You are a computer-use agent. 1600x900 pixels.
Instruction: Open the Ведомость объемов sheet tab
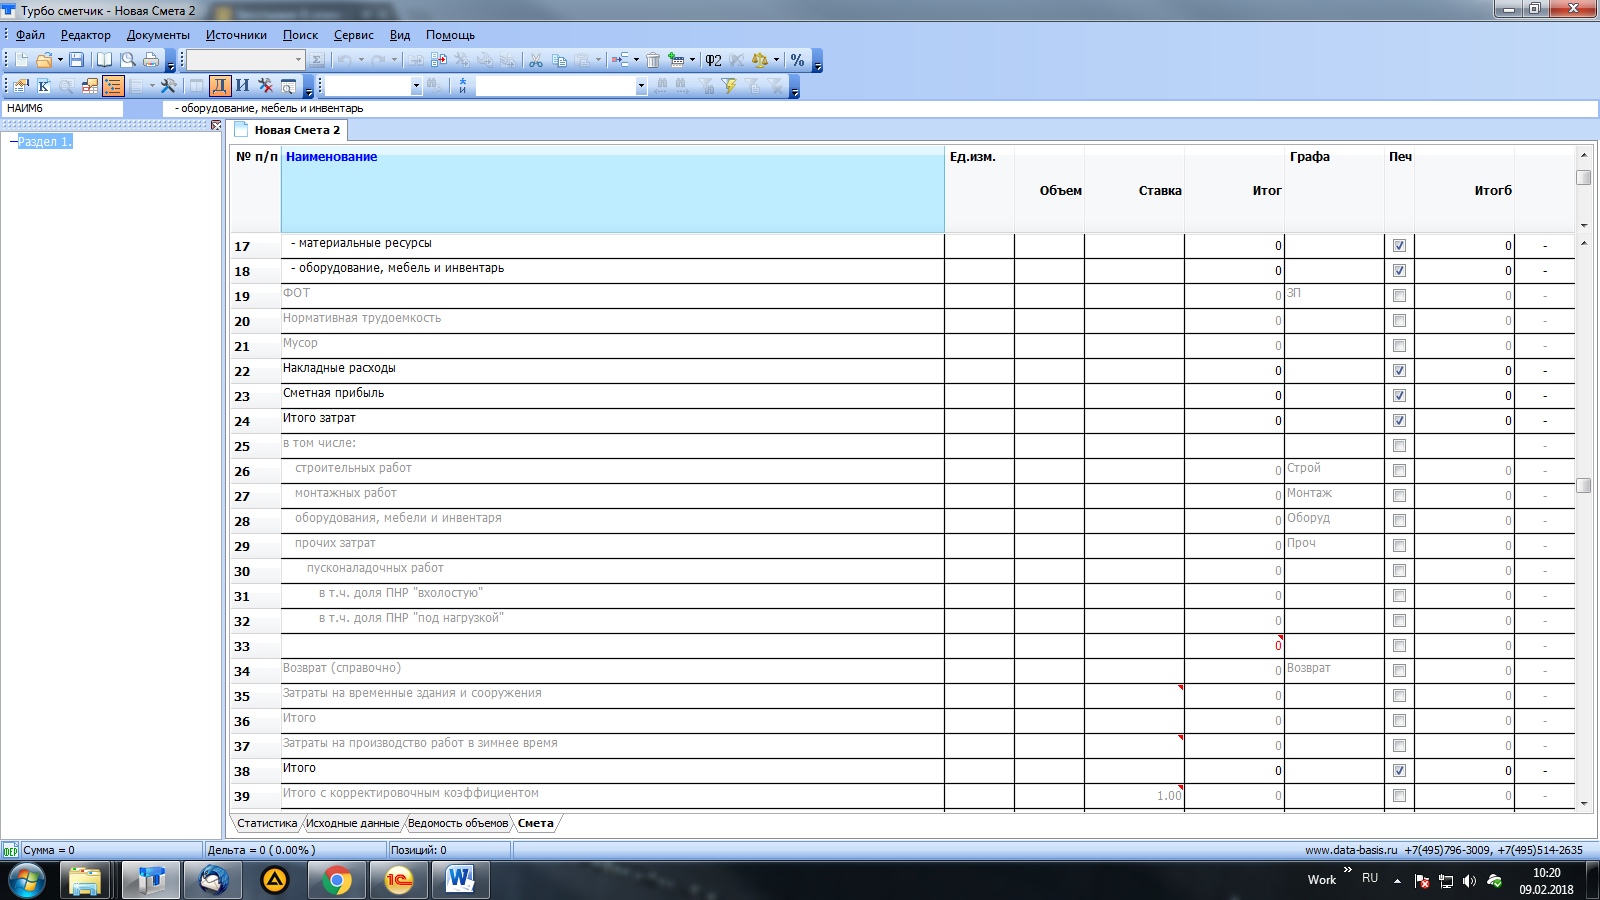pyautogui.click(x=458, y=823)
